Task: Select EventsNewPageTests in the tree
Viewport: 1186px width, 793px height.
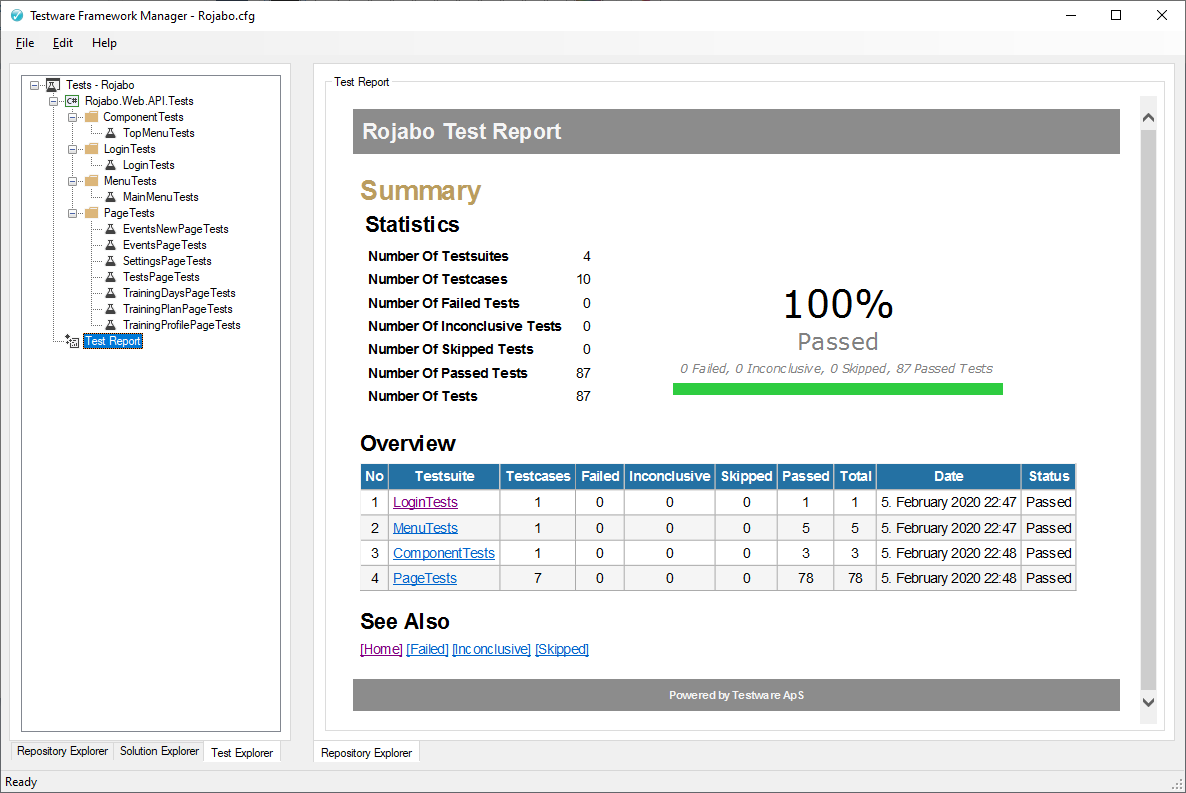Action: tap(175, 229)
